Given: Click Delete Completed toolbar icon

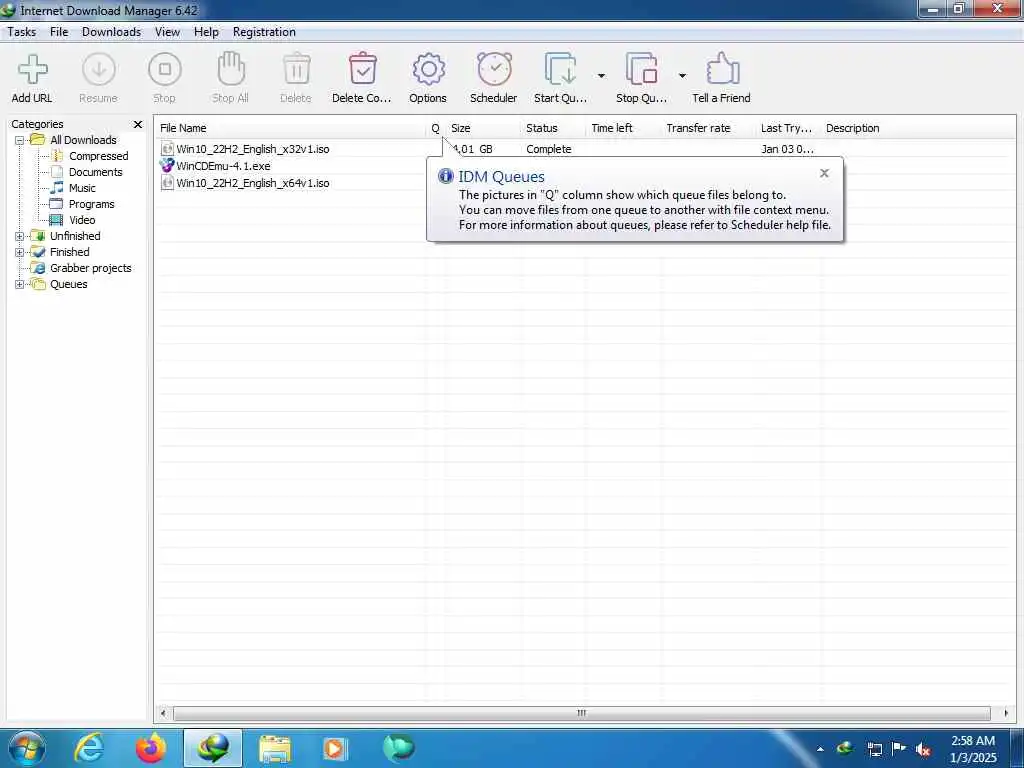Looking at the screenshot, I should click(x=362, y=69).
